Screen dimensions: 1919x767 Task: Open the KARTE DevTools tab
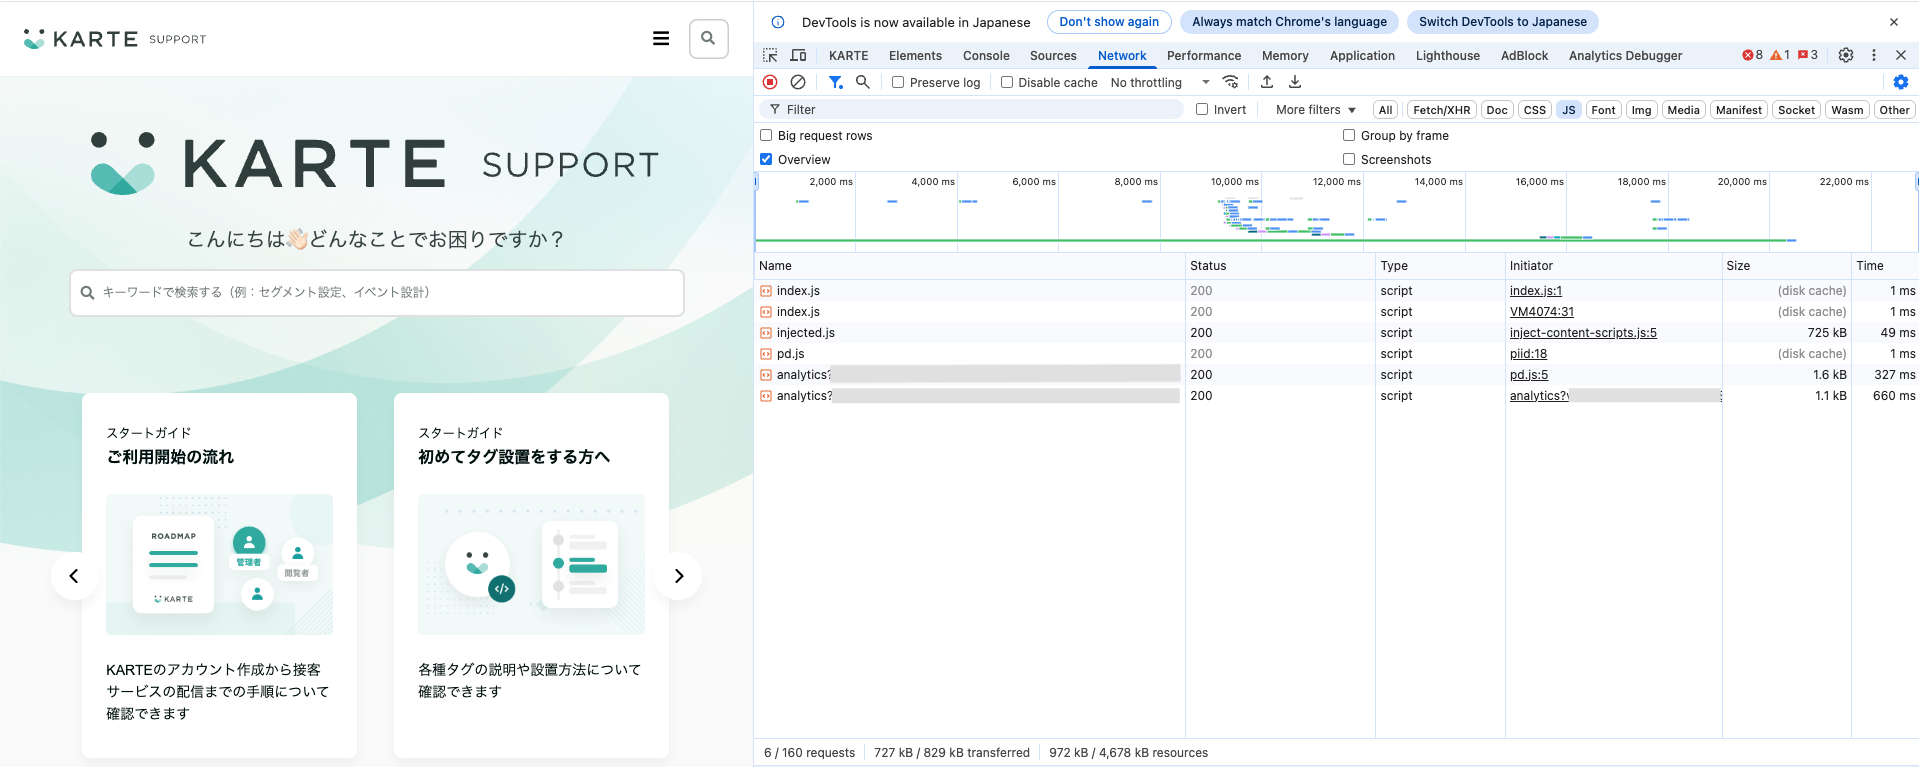point(848,56)
